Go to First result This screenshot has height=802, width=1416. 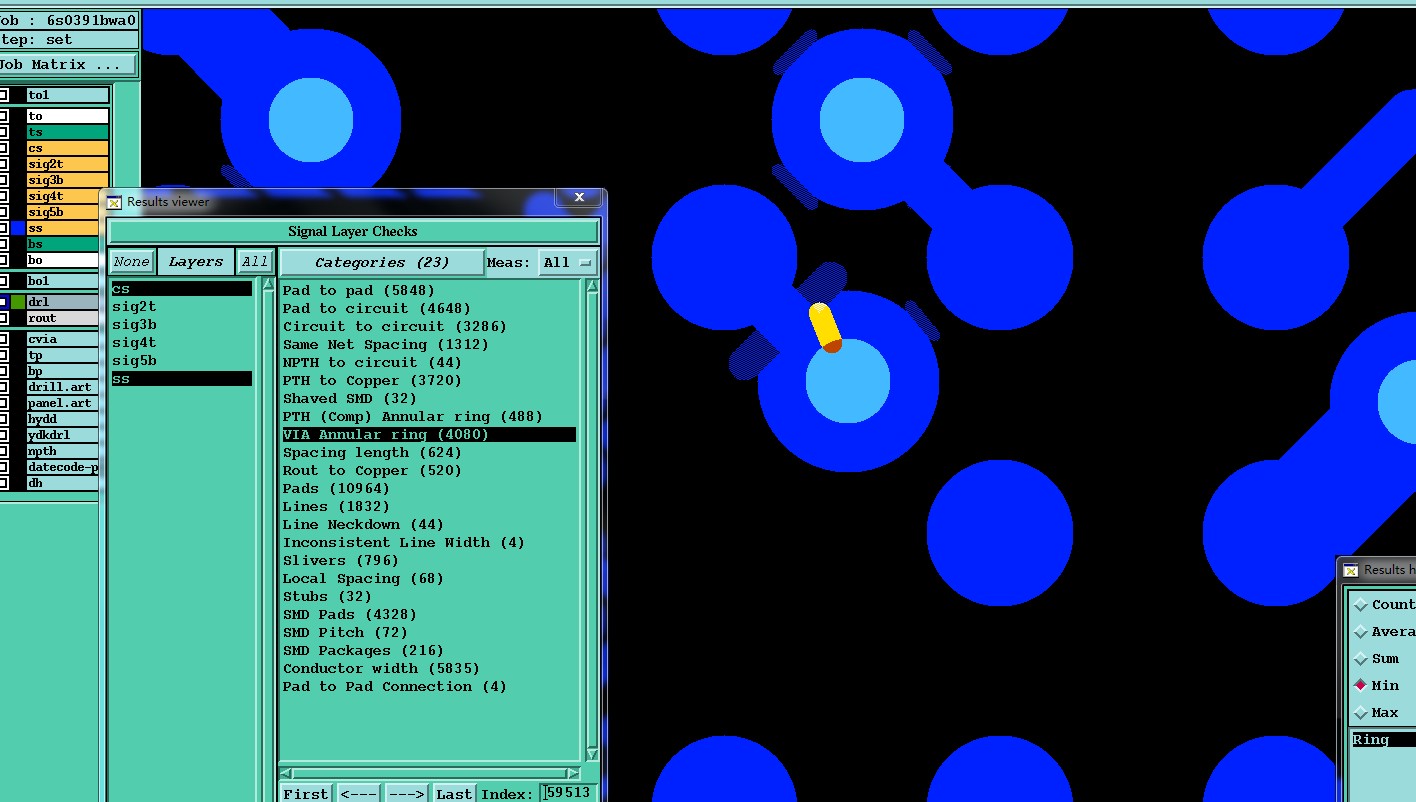click(305, 793)
